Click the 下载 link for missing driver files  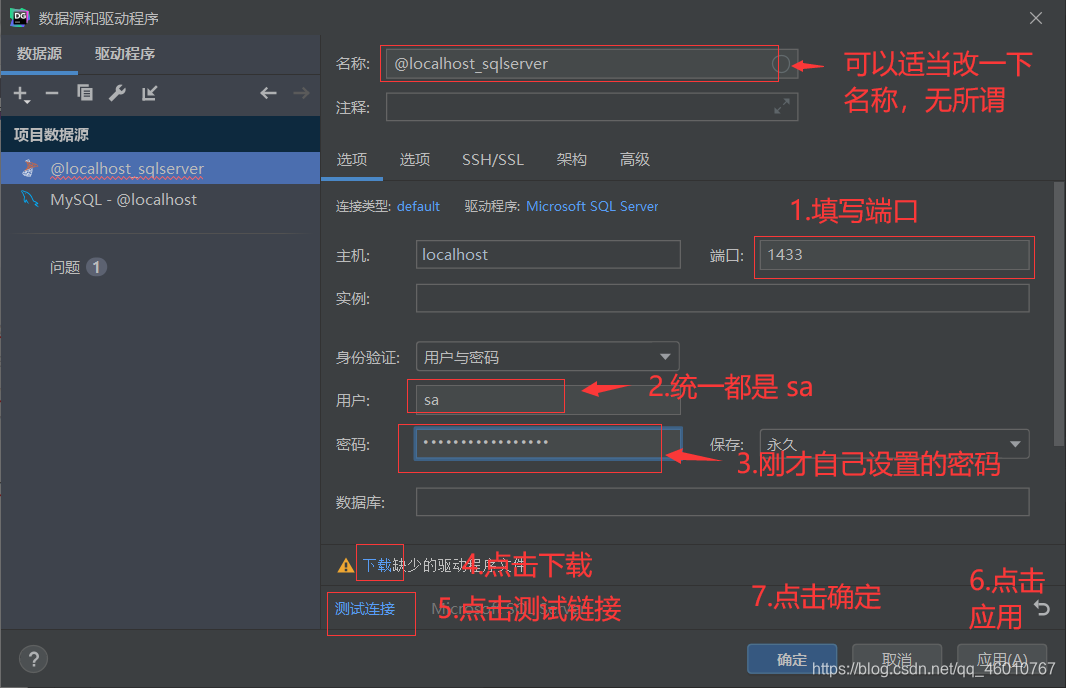coord(379,563)
